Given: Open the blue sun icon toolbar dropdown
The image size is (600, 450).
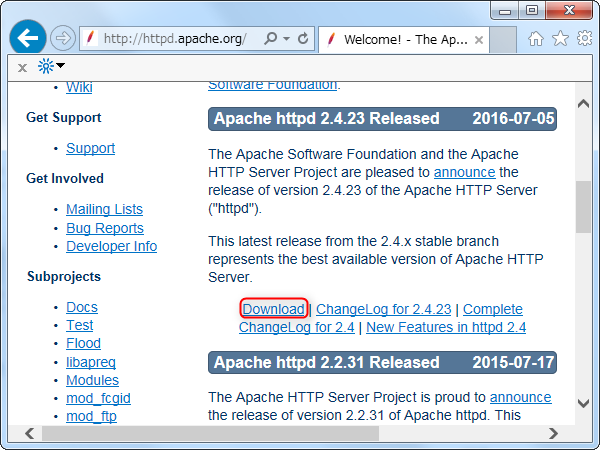Looking at the screenshot, I should 51,67.
